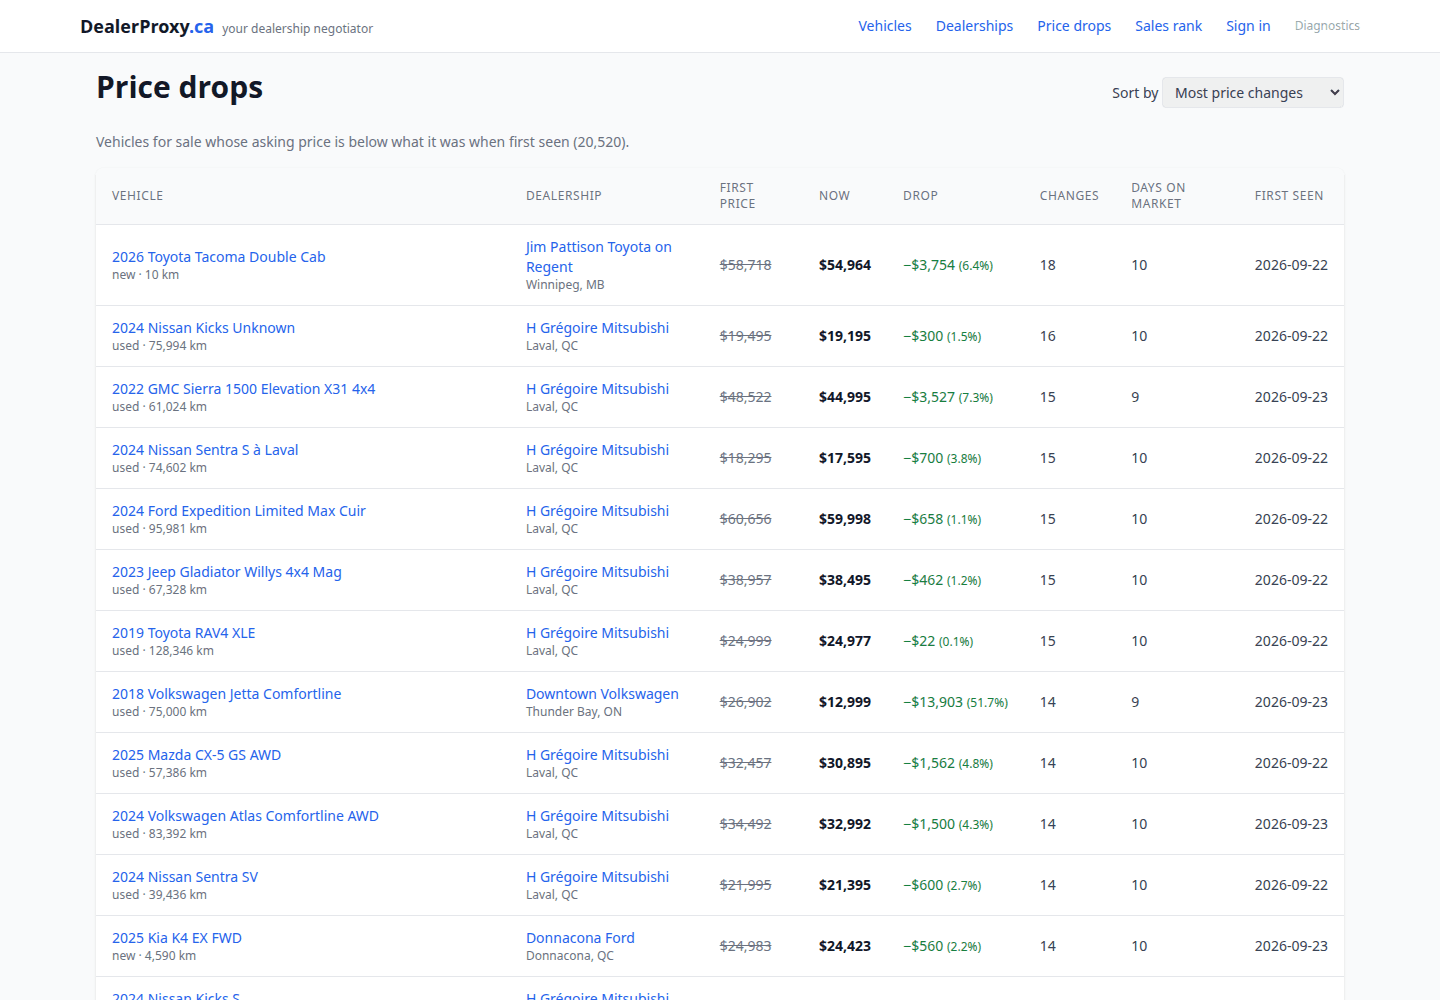Open 2025 Kia K4 EX FWD listing
The height and width of the screenshot is (1000, 1440).
point(177,938)
